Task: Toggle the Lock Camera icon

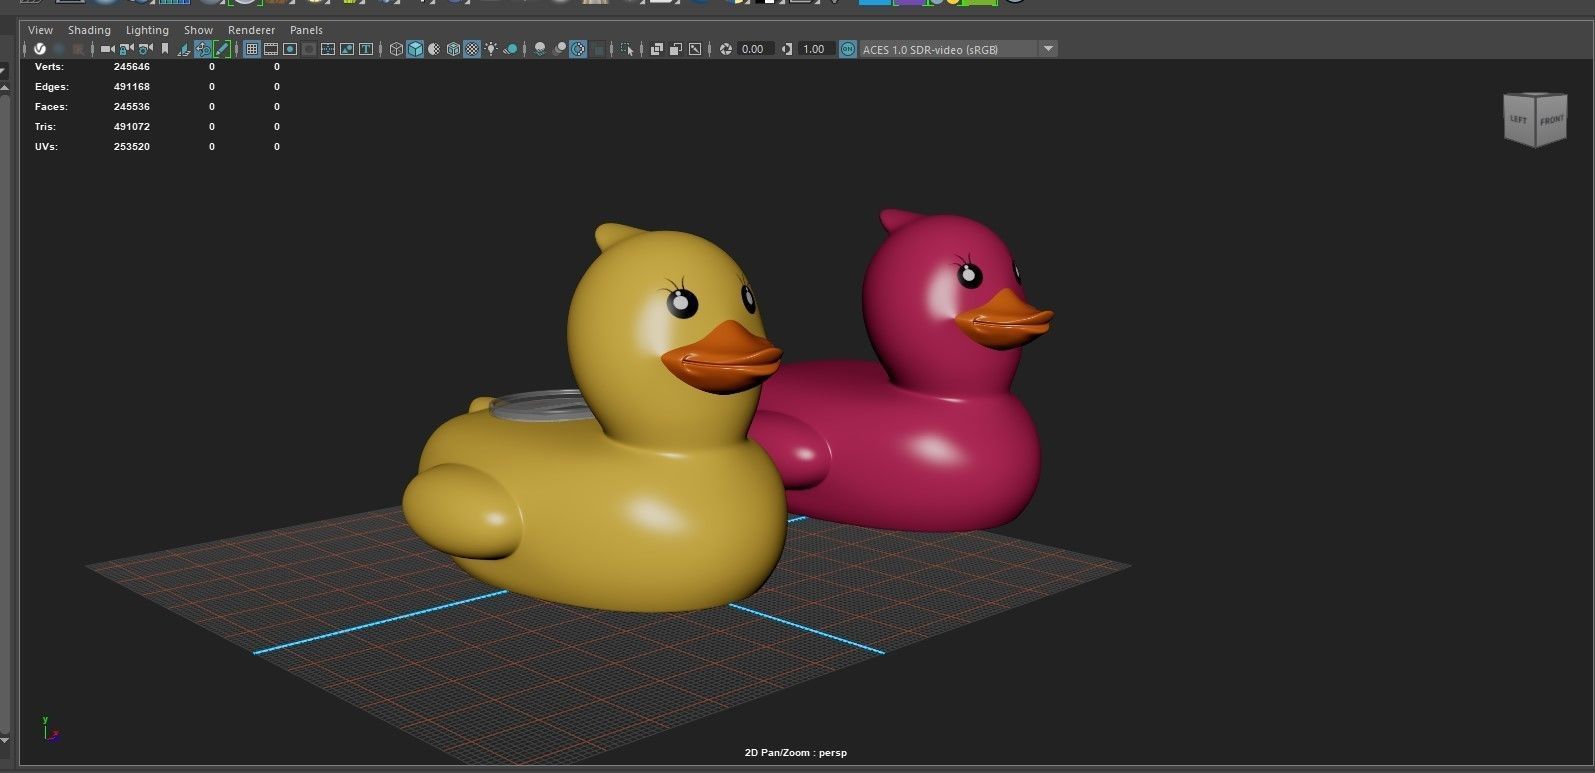Action: point(126,49)
